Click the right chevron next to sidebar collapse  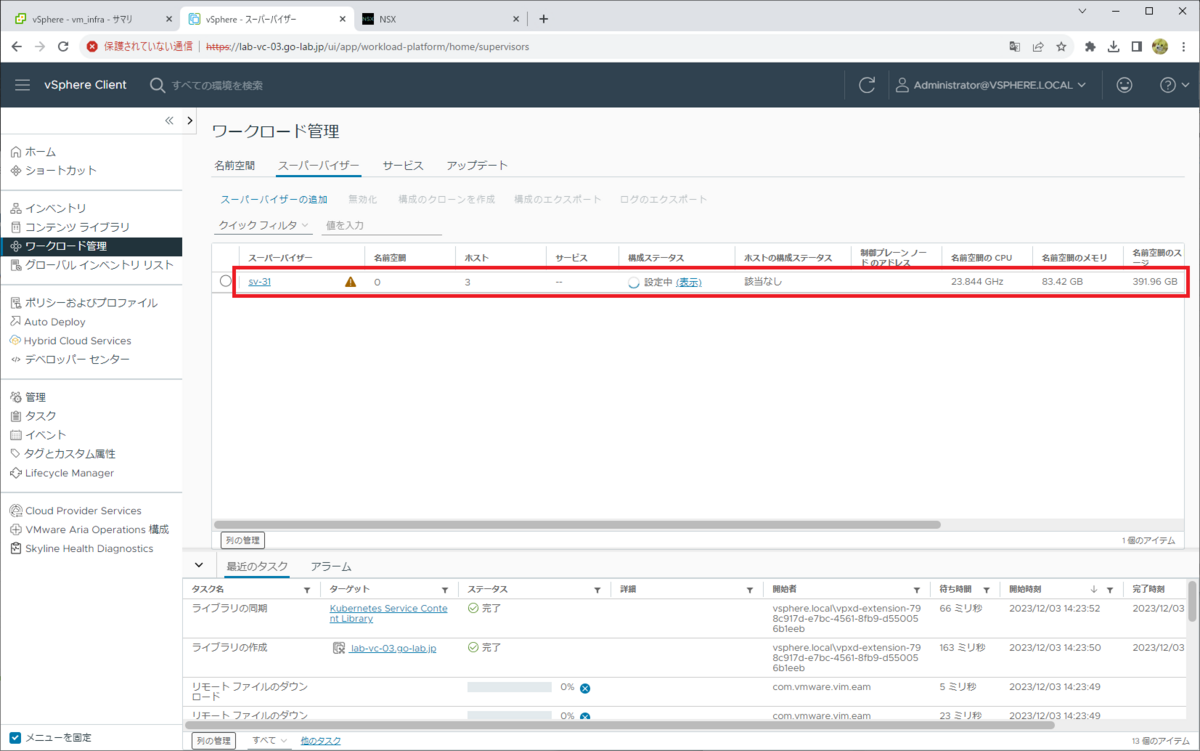[190, 121]
